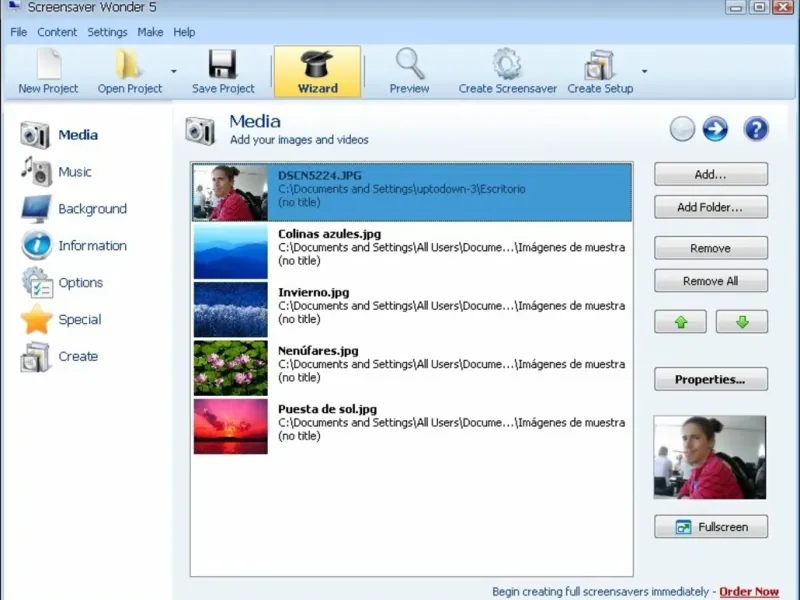Click the Invierno.jpg file name

point(314,292)
